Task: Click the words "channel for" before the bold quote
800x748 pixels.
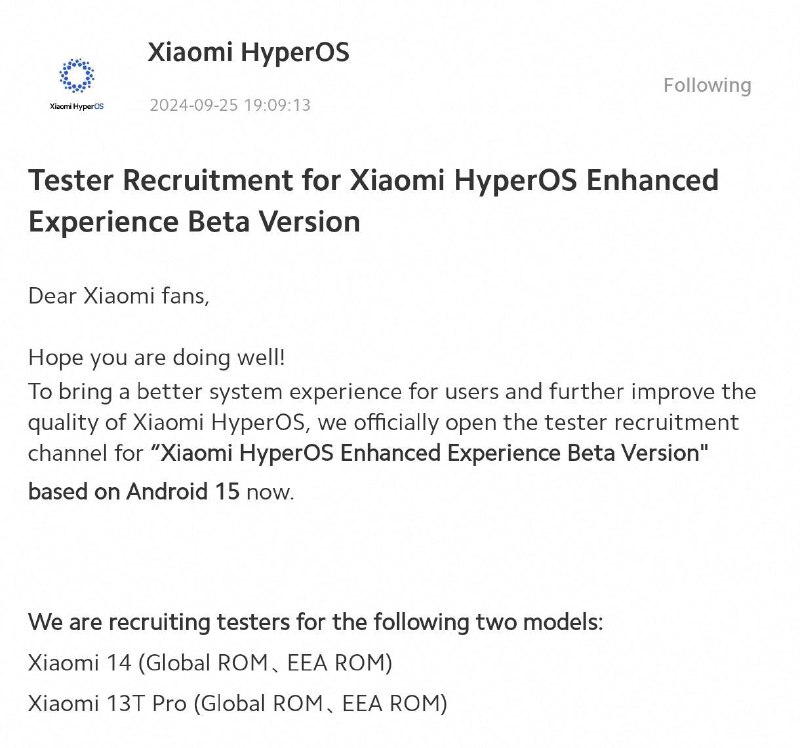Action: coord(86,453)
